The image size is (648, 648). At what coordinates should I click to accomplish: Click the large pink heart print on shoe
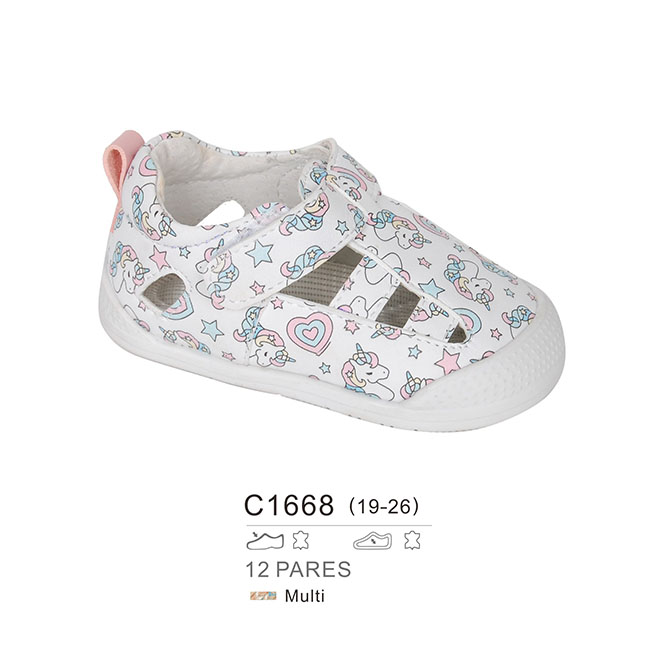coord(310,333)
